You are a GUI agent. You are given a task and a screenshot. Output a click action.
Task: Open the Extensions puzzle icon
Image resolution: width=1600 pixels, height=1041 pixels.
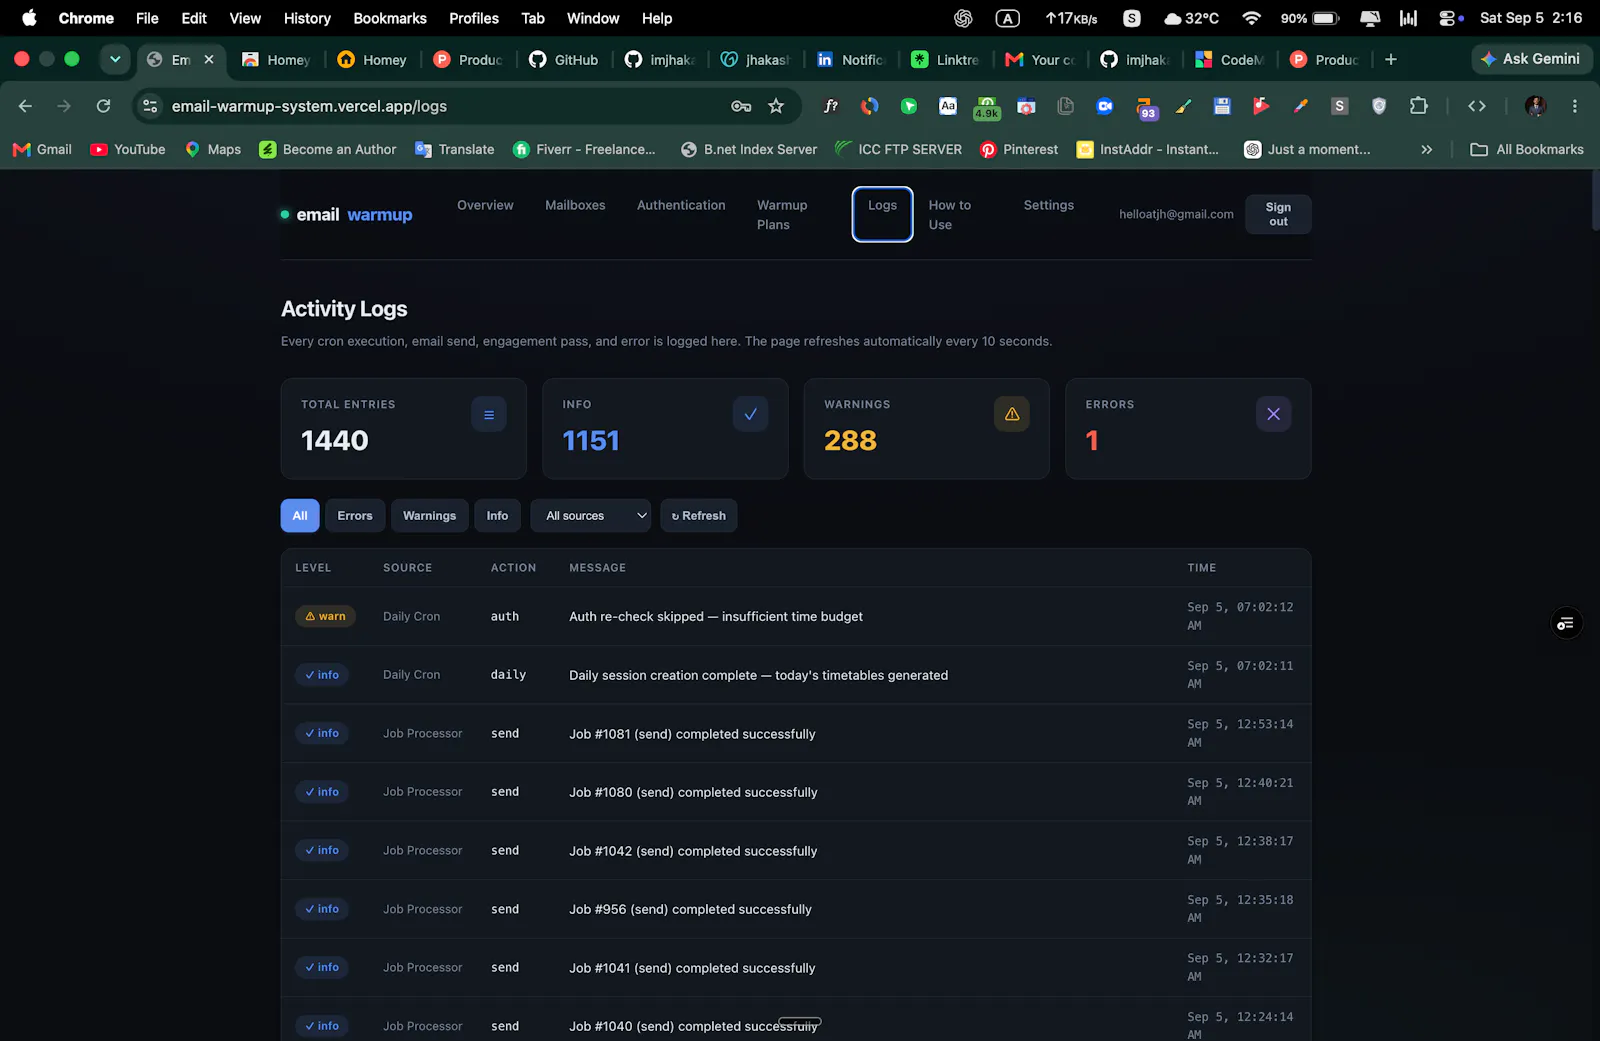click(1418, 106)
